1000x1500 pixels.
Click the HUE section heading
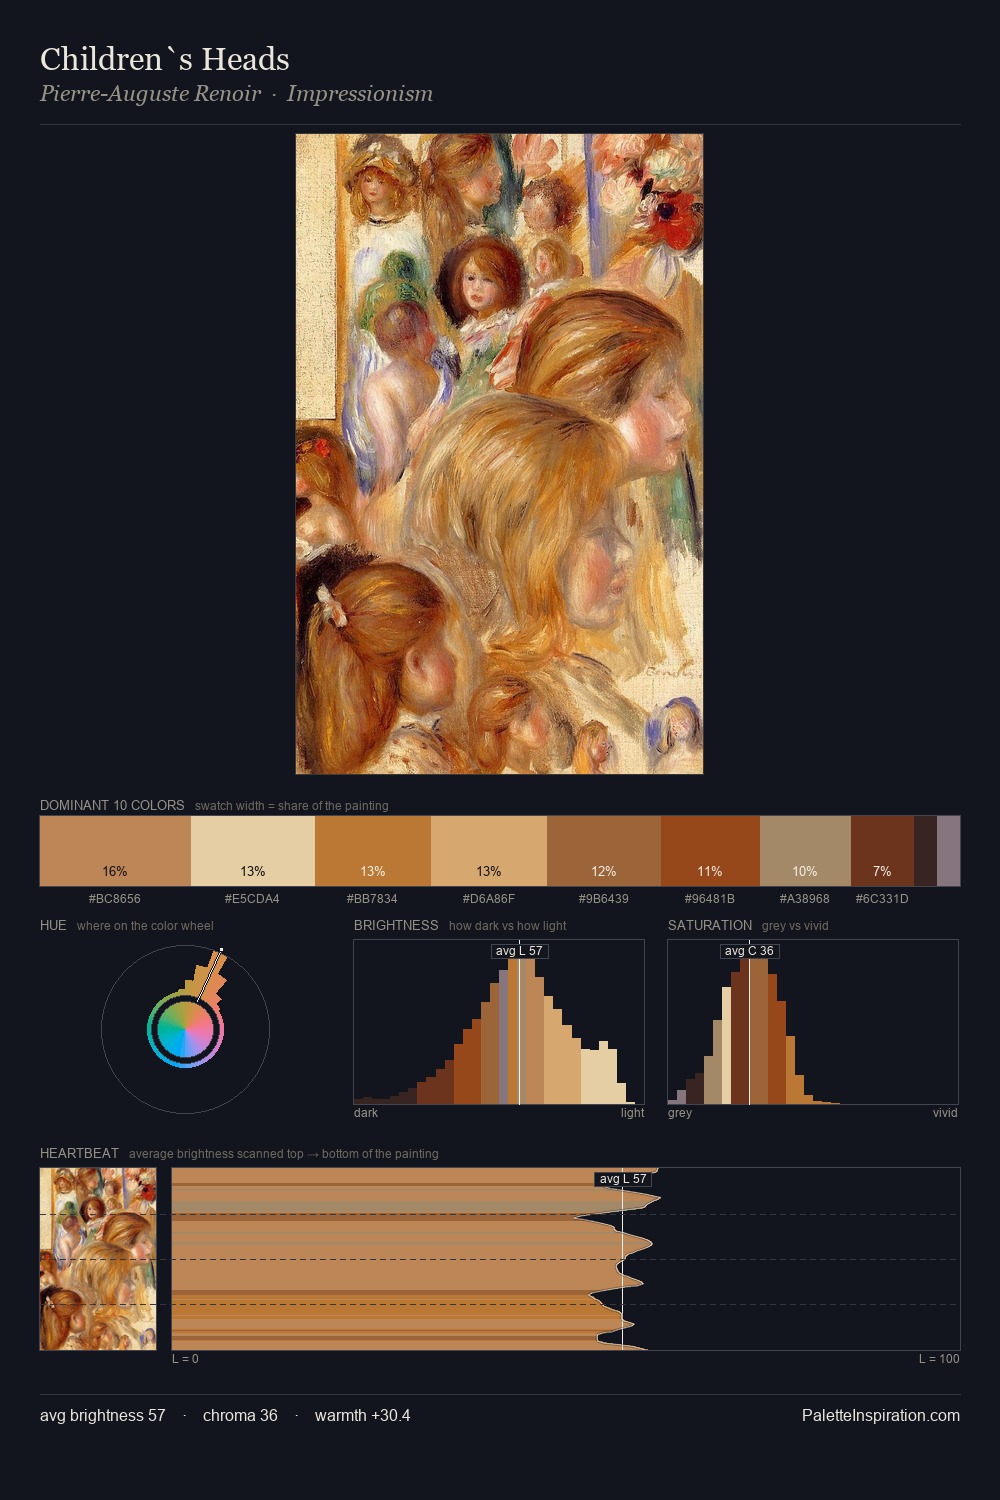pos(53,925)
